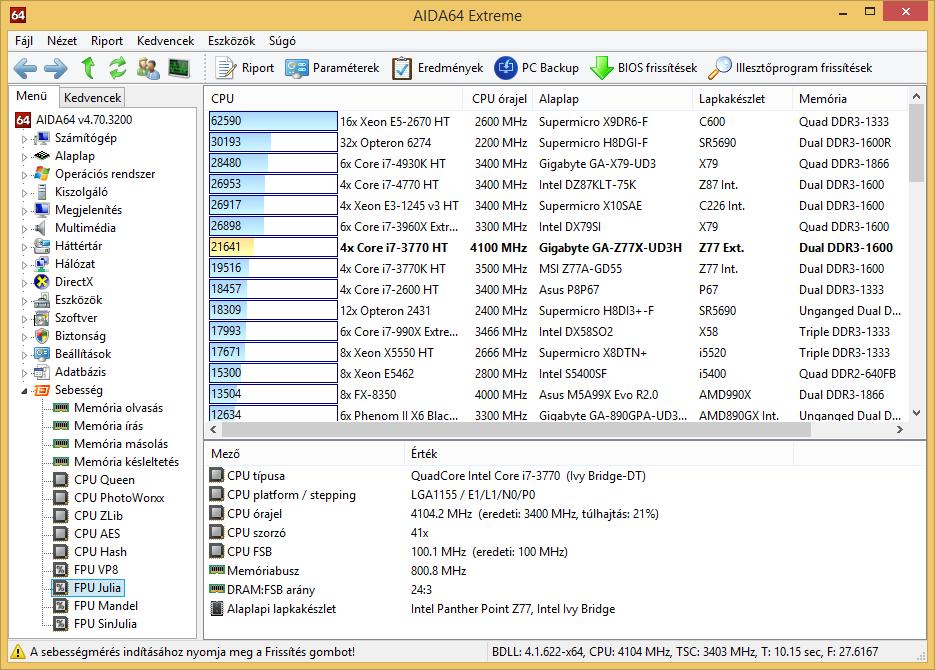Select the 8x FX-8350 result row

558,395
